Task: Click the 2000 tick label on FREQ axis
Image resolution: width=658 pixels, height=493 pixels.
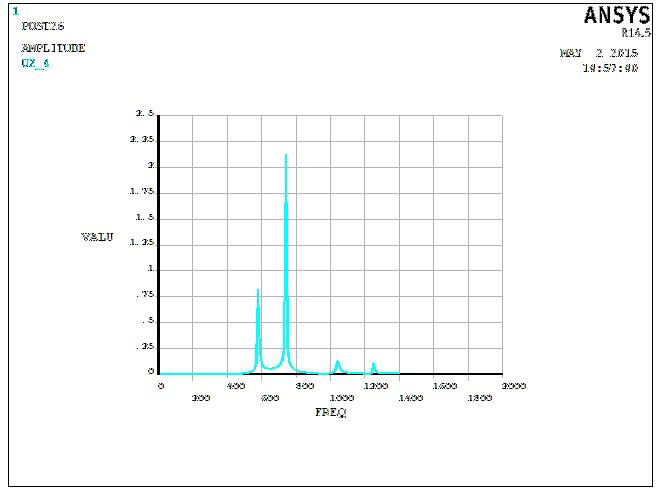Action: click(514, 386)
